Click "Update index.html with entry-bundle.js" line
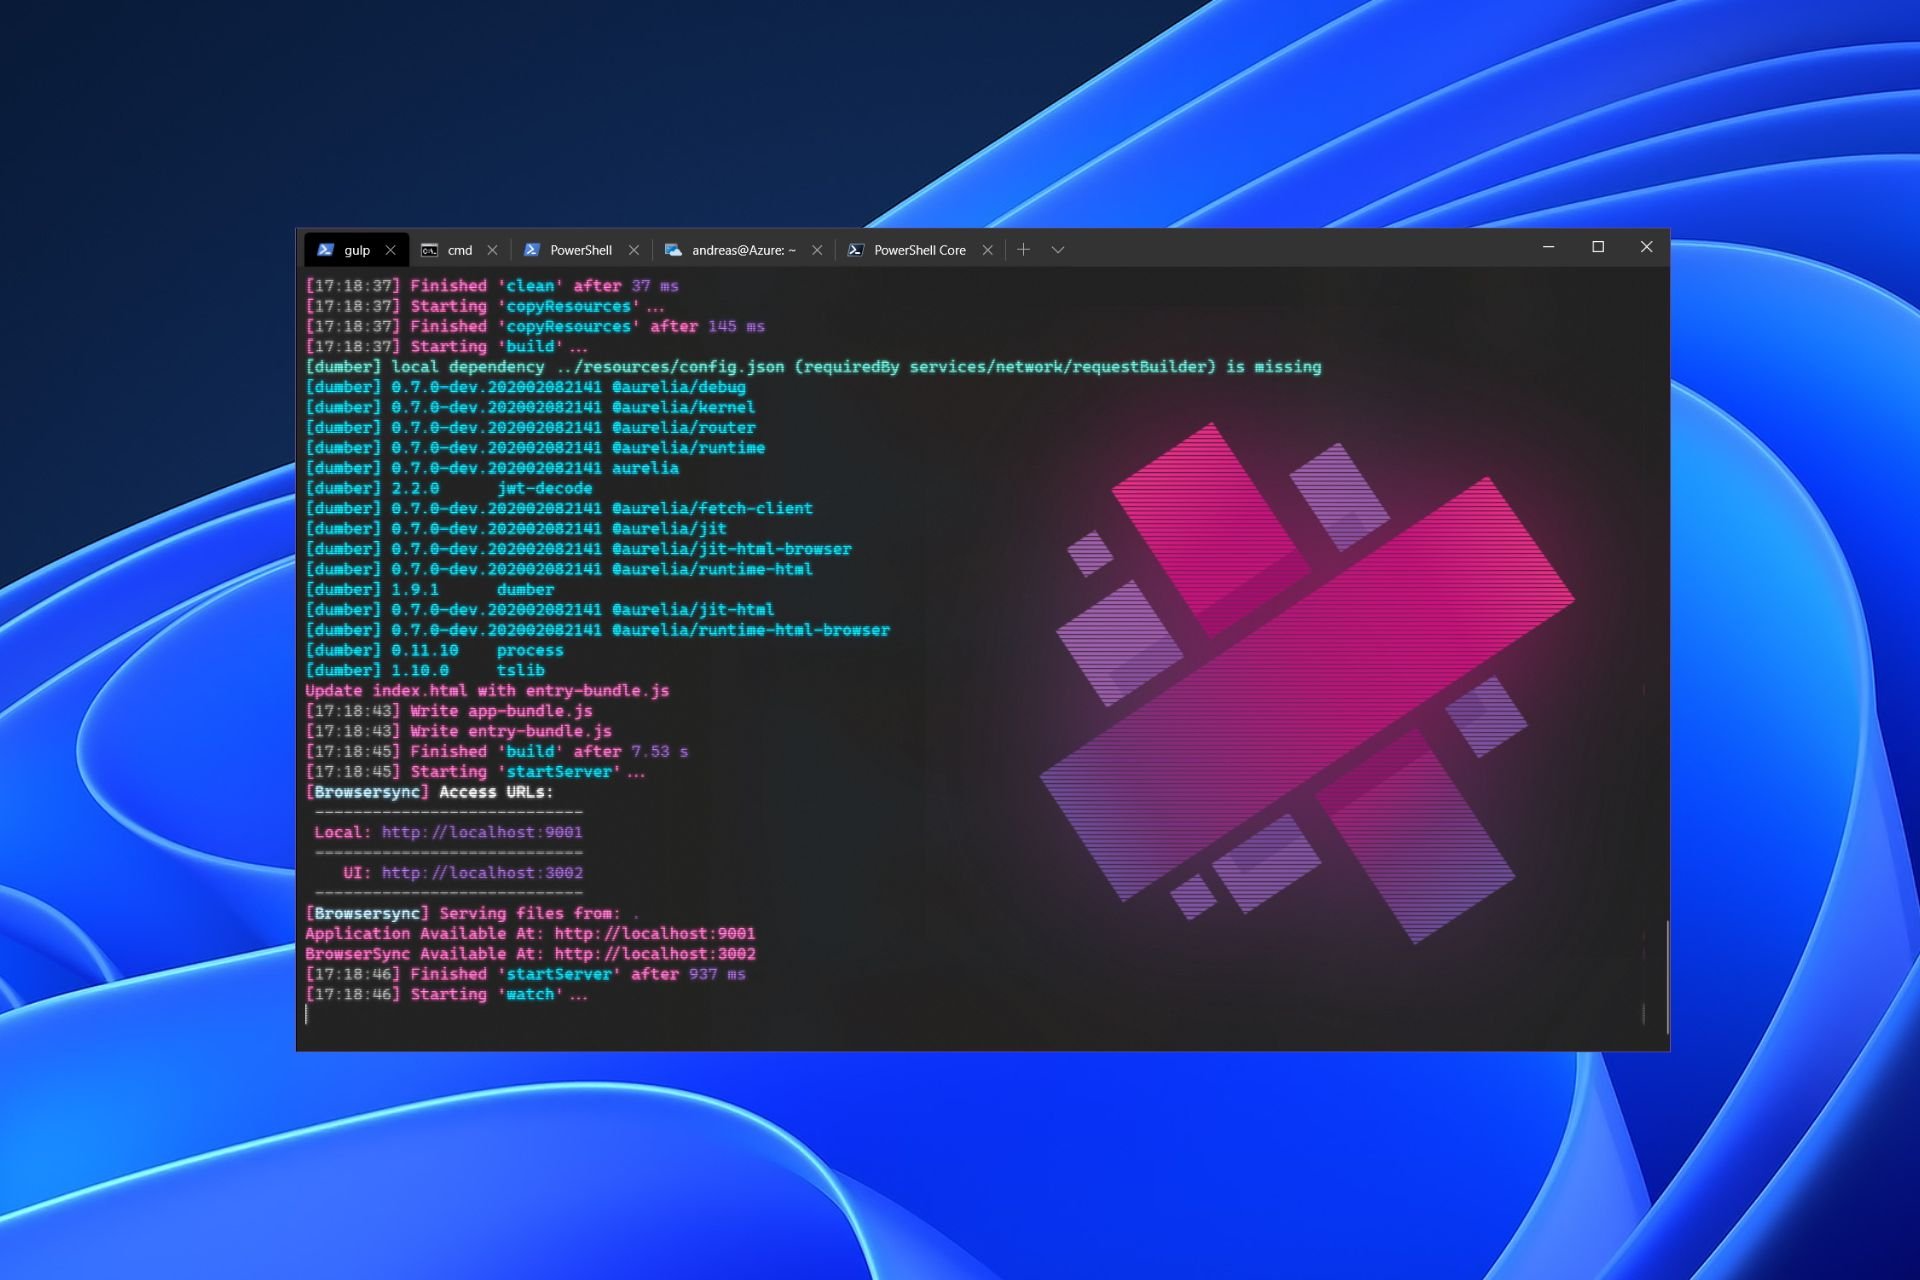 click(487, 691)
